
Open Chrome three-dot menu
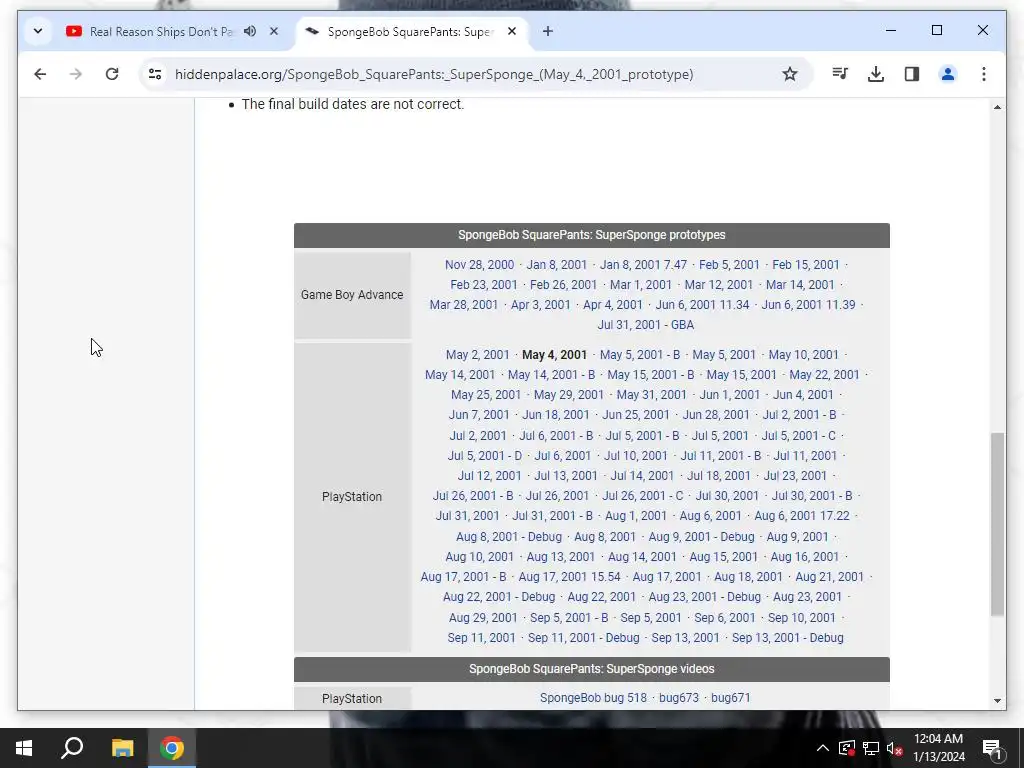984,74
